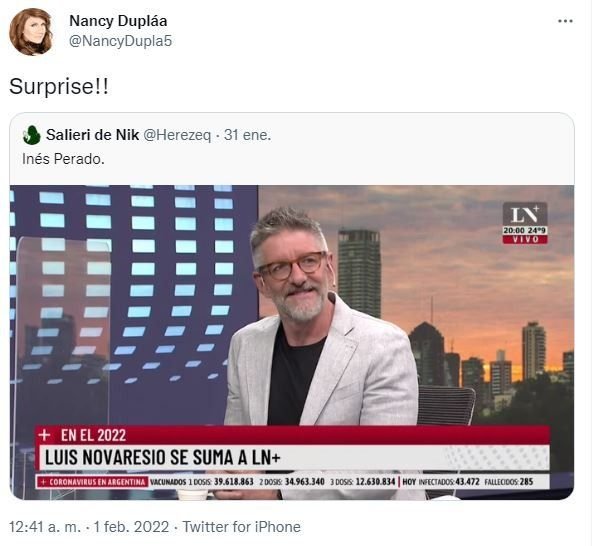This screenshot has width=598, height=546.
Task: Open Salieri de Nik's small green avatar
Action: coord(32,135)
